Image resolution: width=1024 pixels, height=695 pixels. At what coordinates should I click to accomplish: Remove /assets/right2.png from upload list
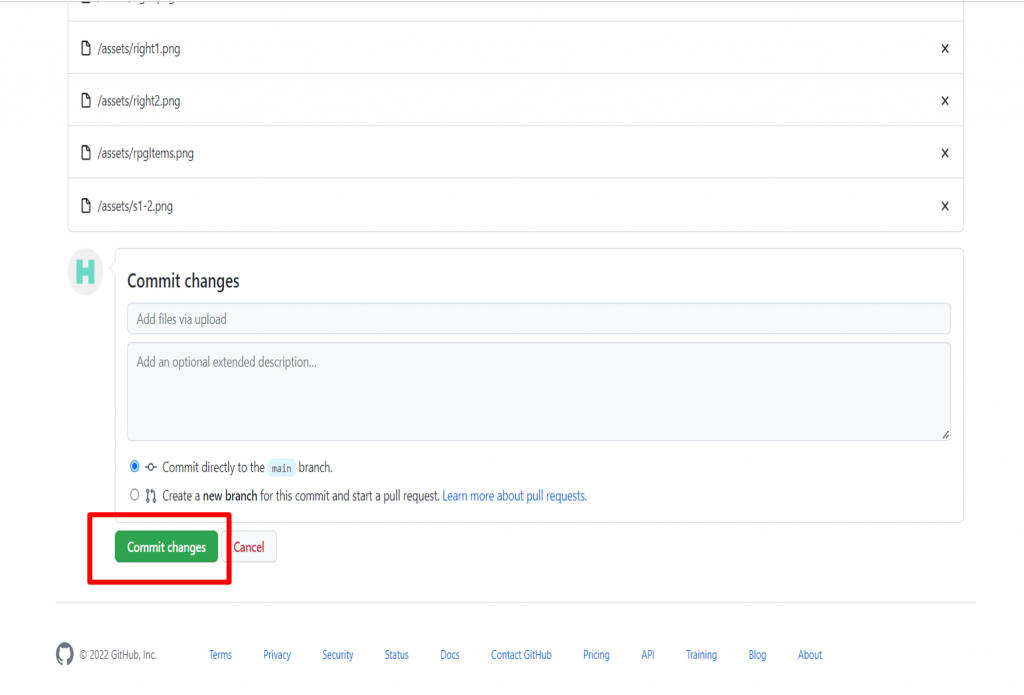pos(944,101)
